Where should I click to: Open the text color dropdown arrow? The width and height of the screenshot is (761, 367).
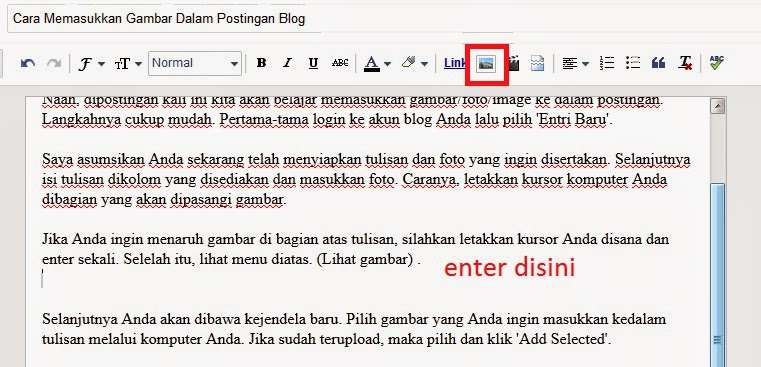(387, 64)
